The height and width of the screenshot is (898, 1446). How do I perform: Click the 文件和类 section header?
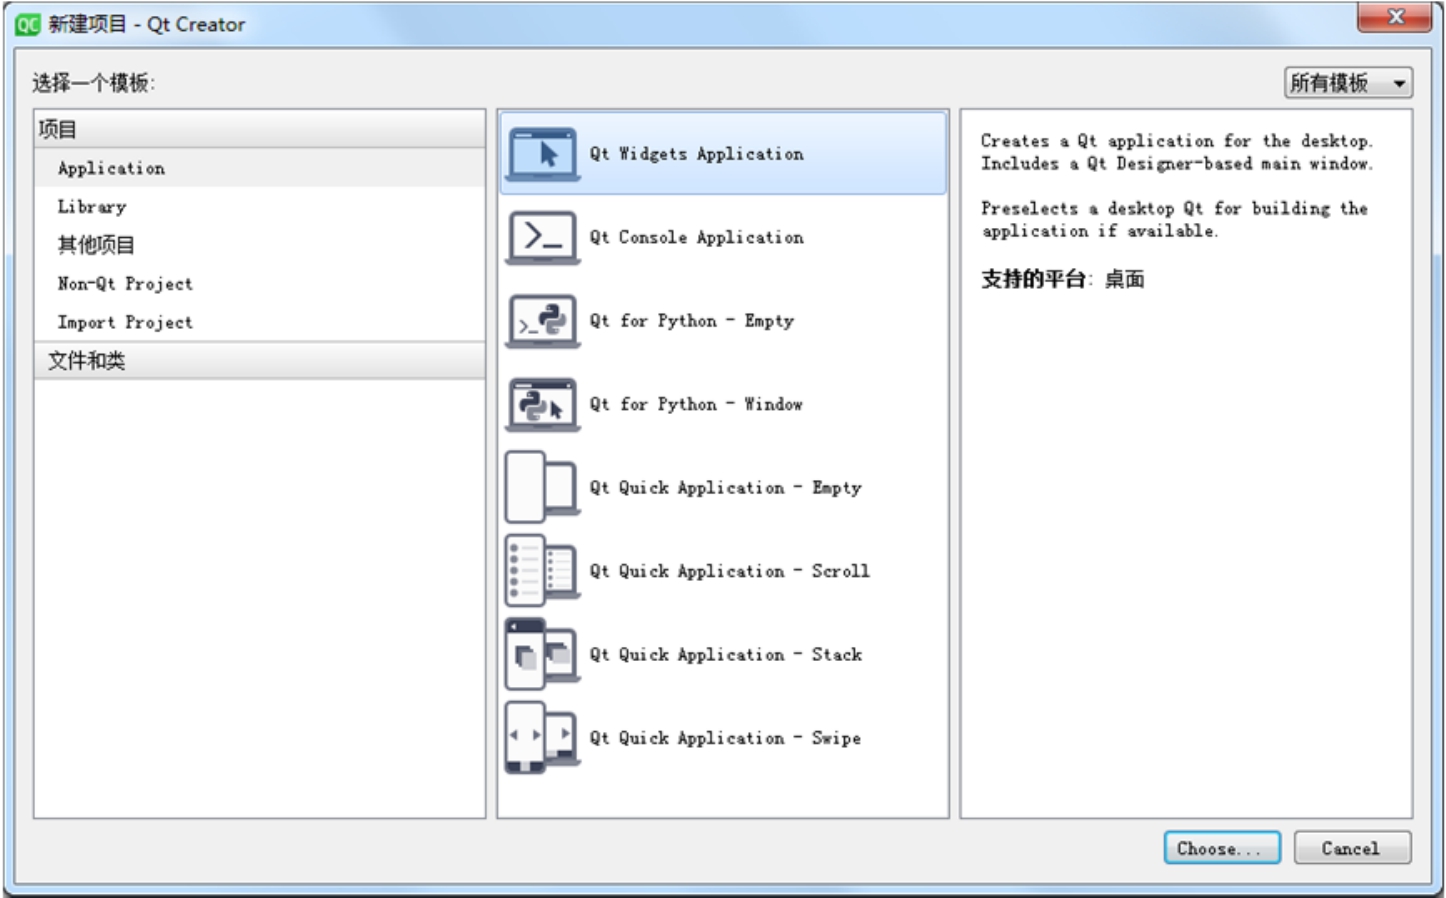click(x=260, y=361)
